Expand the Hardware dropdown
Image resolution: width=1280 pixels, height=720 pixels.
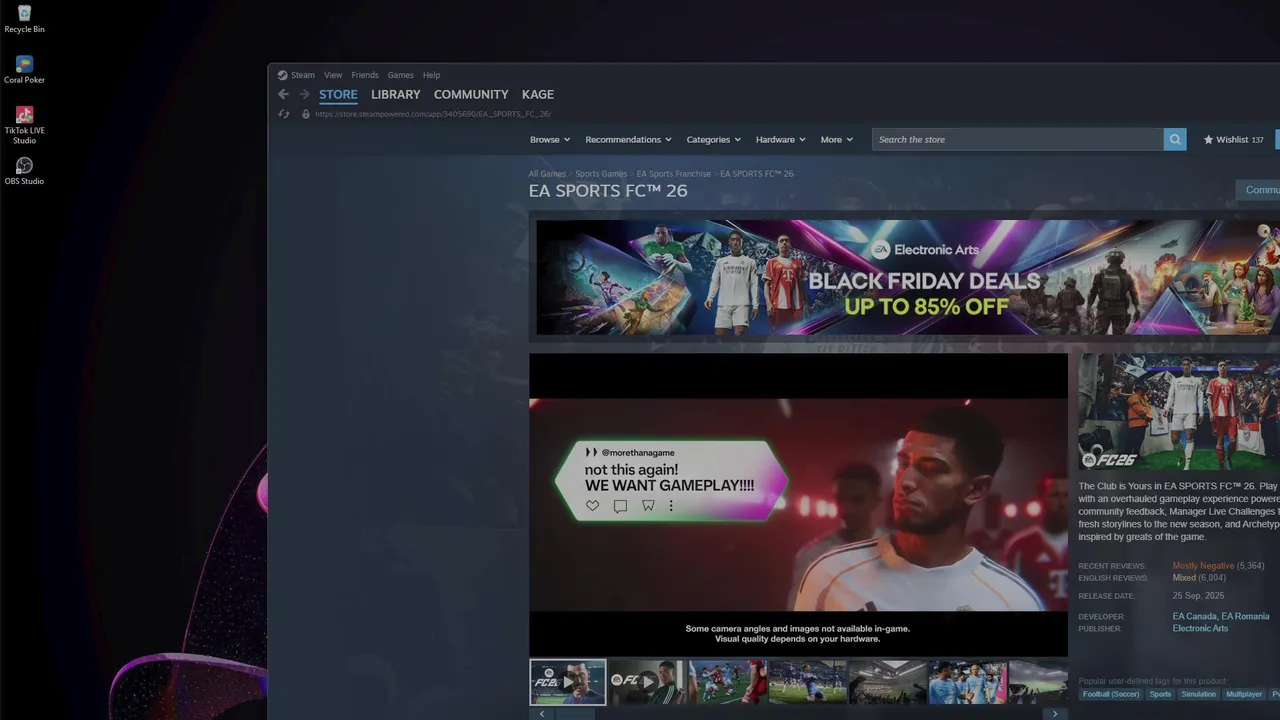point(780,140)
